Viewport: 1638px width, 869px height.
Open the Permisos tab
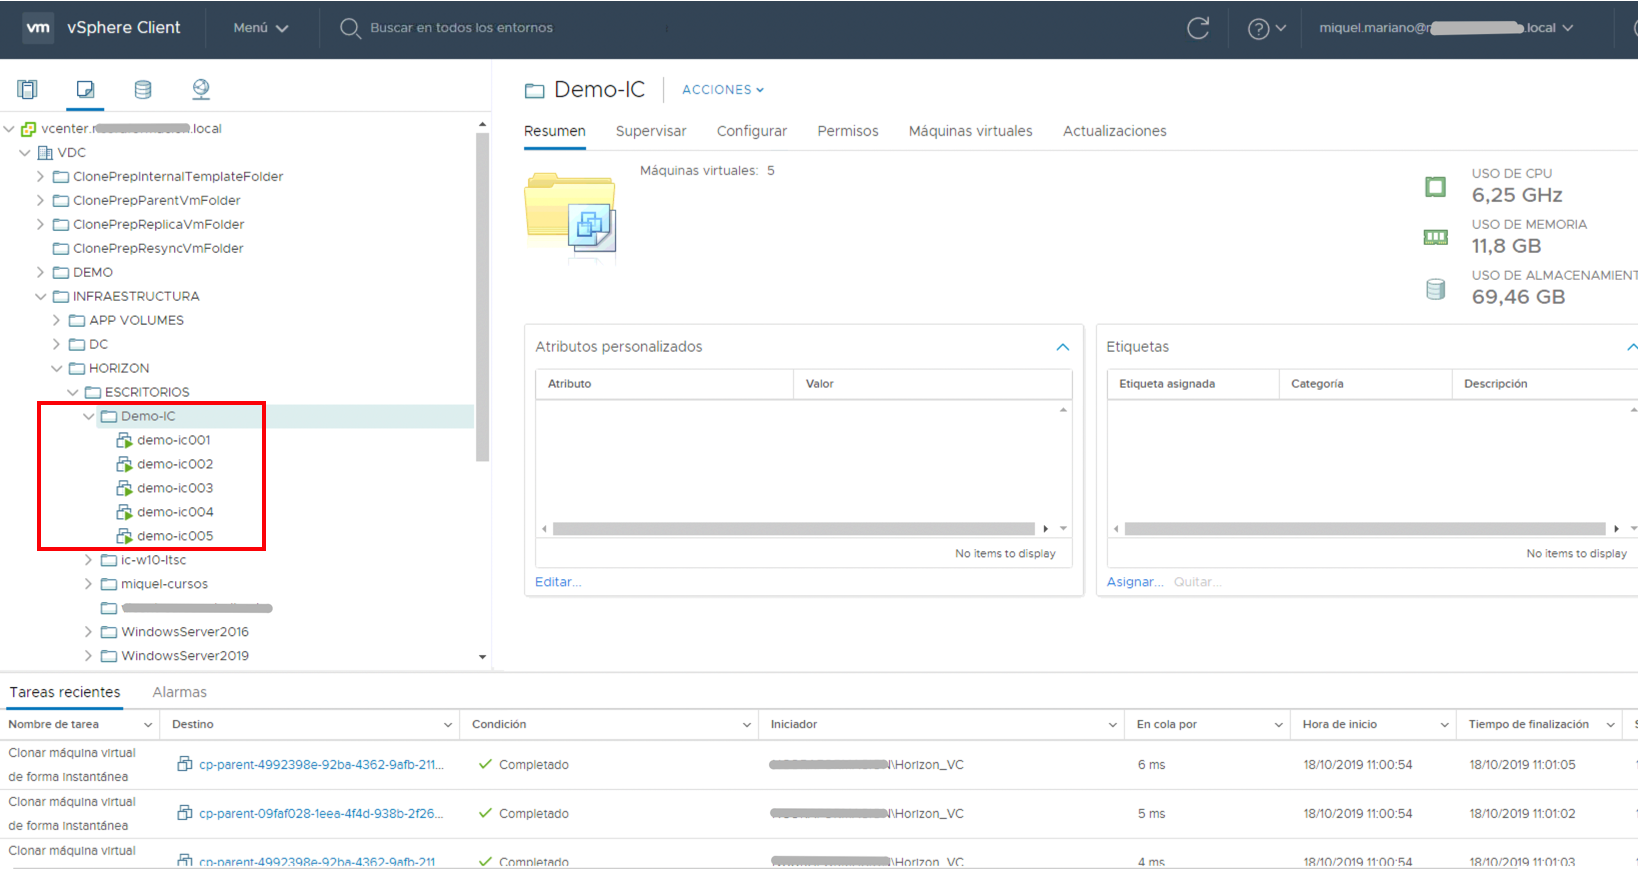[x=848, y=131]
